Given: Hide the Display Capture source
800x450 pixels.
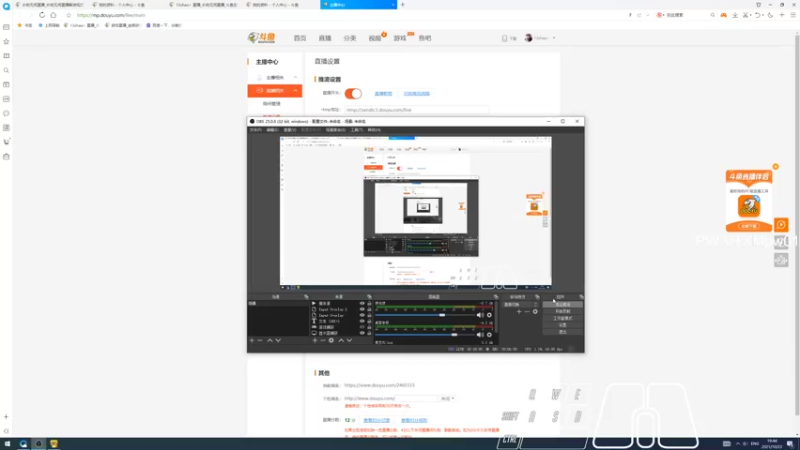Looking at the screenshot, I should coord(362,333).
